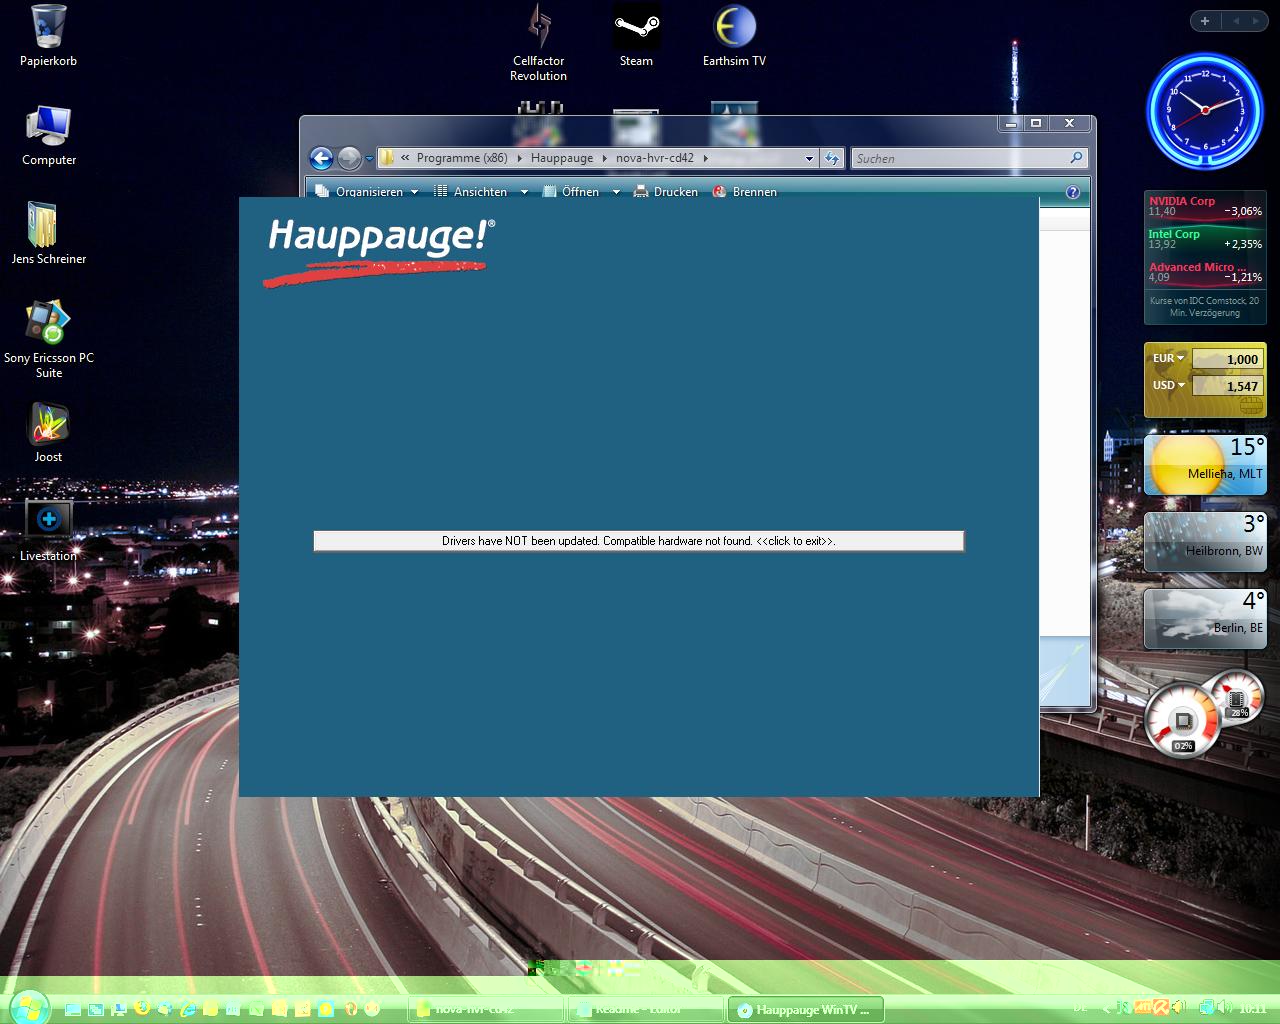Image resolution: width=1280 pixels, height=1024 pixels.
Task: Open the Organisieren menu
Action: click(366, 192)
